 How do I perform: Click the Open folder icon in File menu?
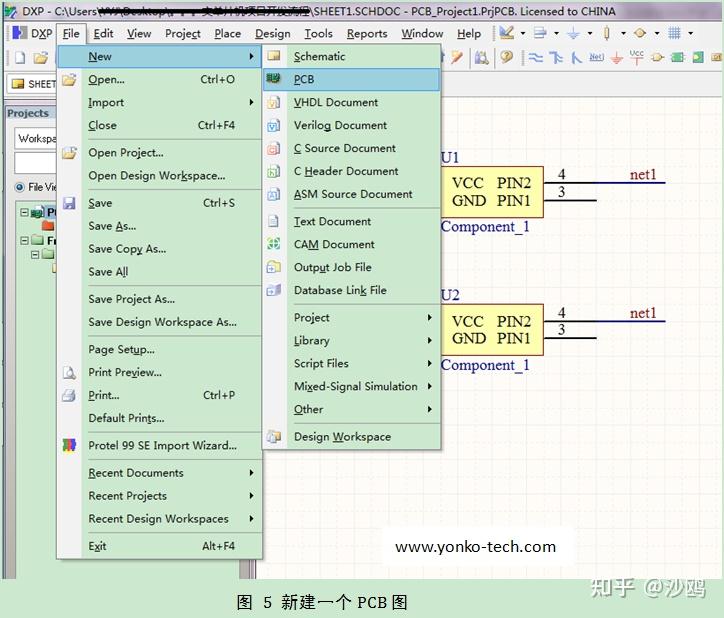pos(69,79)
